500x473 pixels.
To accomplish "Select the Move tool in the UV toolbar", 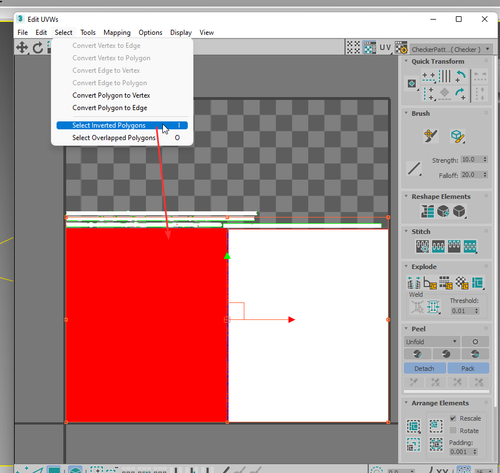I will point(22,47).
